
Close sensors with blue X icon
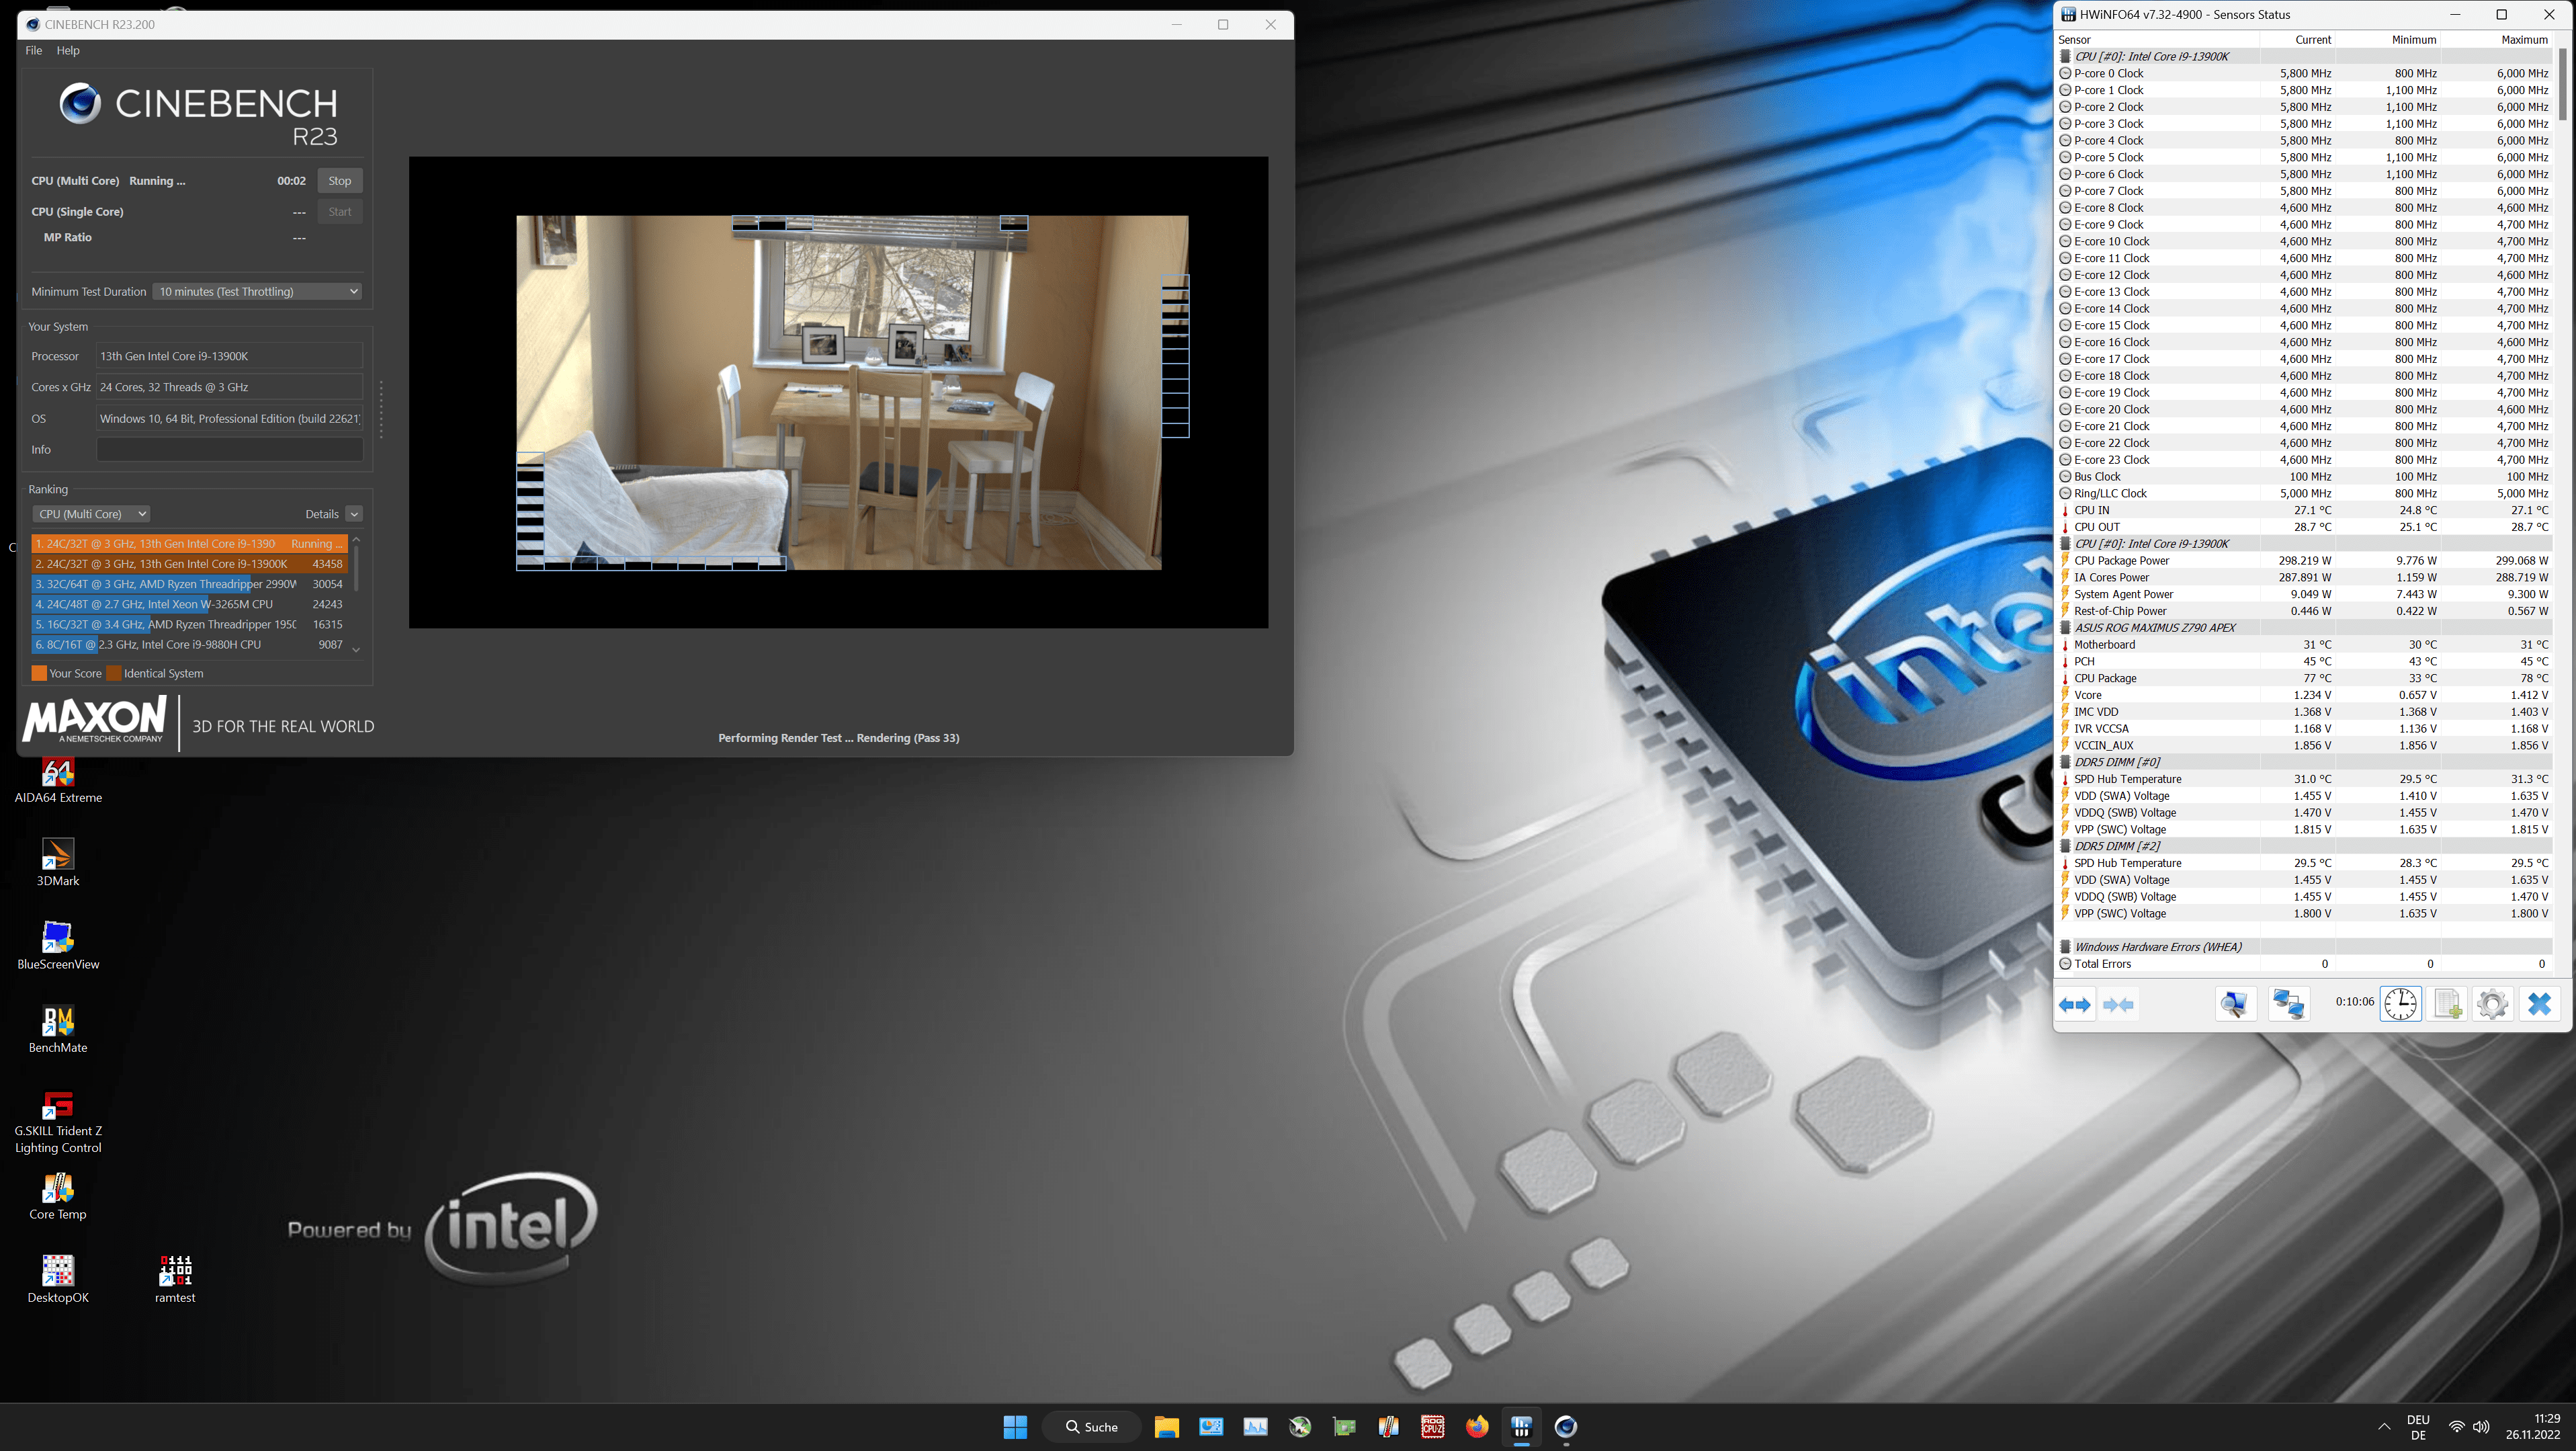[2539, 1004]
